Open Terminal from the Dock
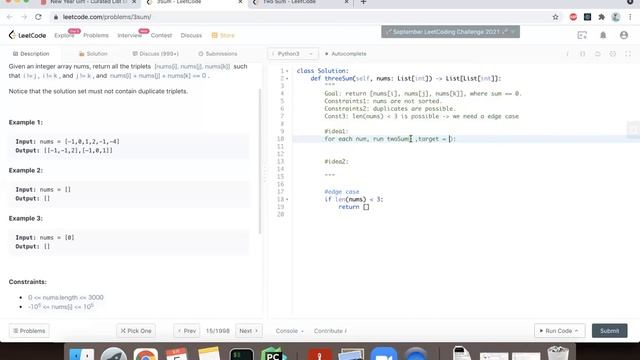The height and width of the screenshot is (360, 640). click(x=241, y=354)
